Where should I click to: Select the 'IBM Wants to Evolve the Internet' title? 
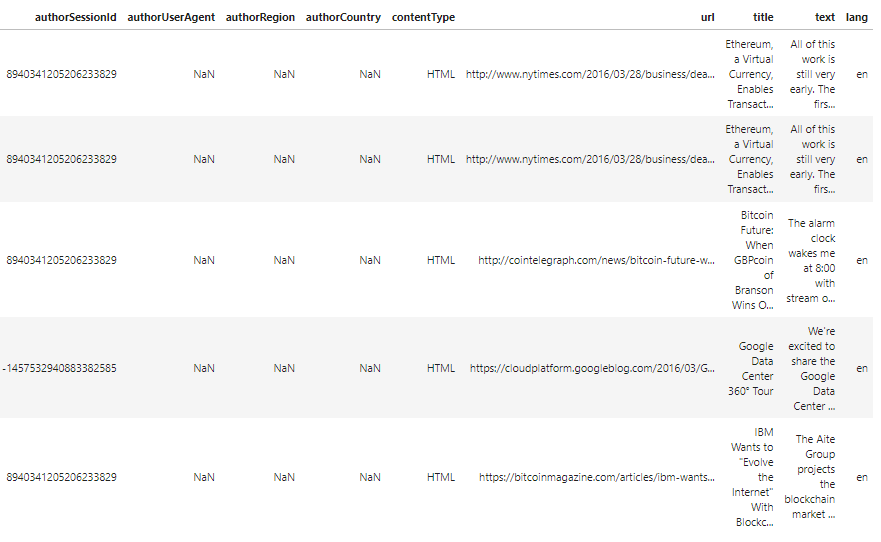tap(756, 477)
